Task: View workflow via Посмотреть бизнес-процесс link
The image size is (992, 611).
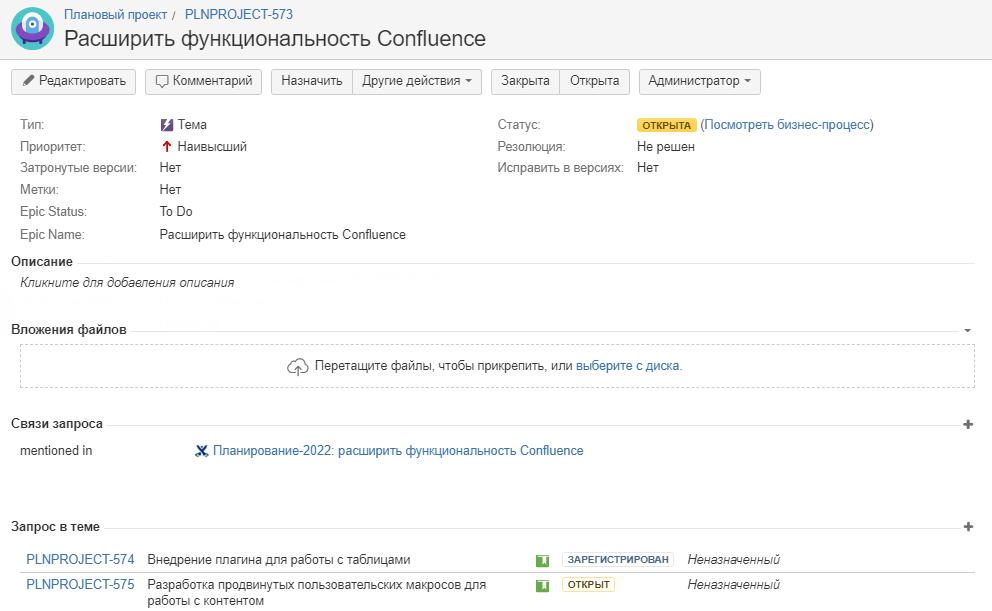Action: (x=787, y=125)
